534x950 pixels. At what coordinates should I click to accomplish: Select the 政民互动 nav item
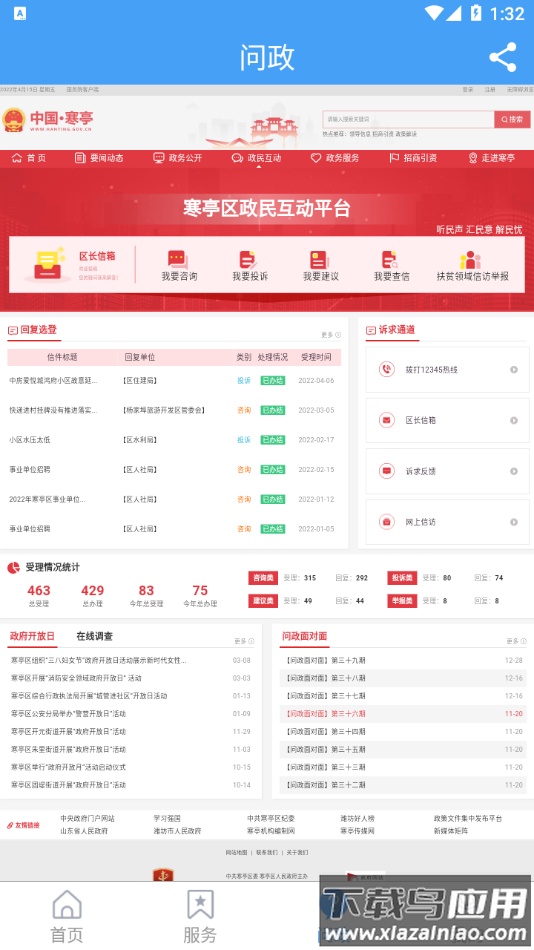(x=256, y=158)
